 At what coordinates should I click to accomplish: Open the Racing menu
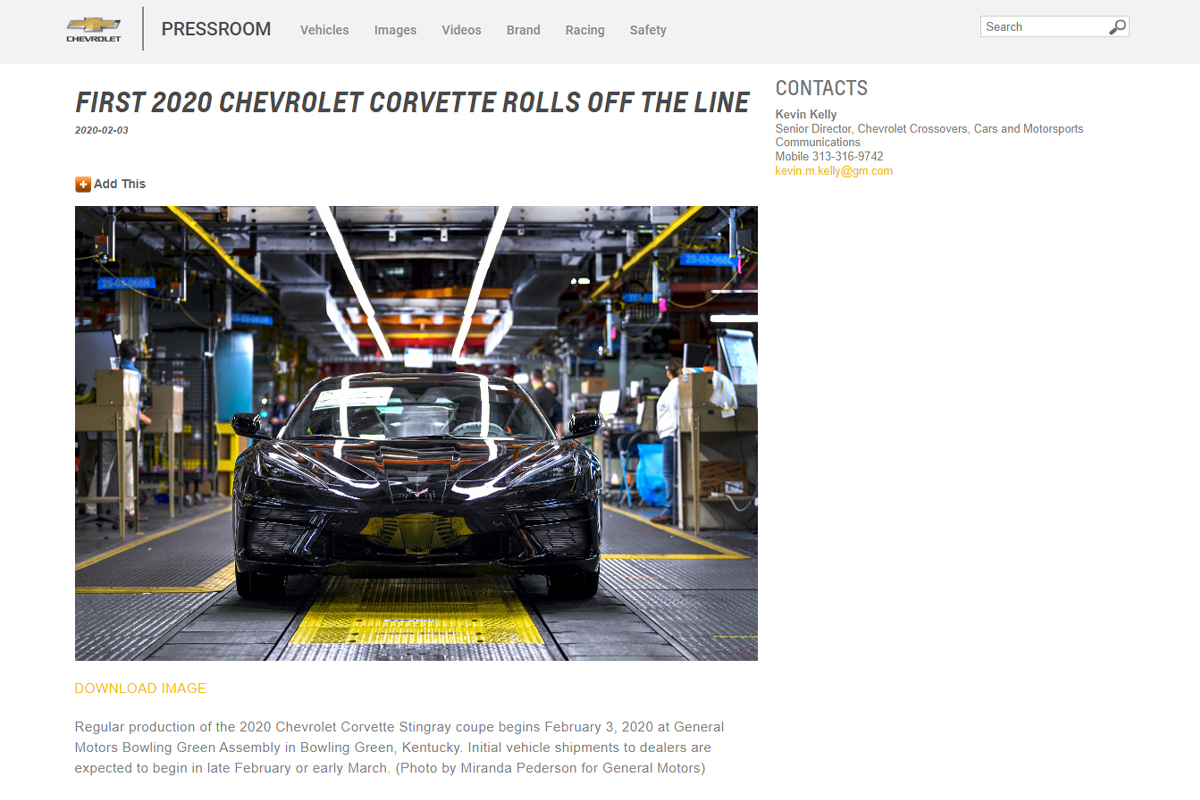tap(584, 30)
